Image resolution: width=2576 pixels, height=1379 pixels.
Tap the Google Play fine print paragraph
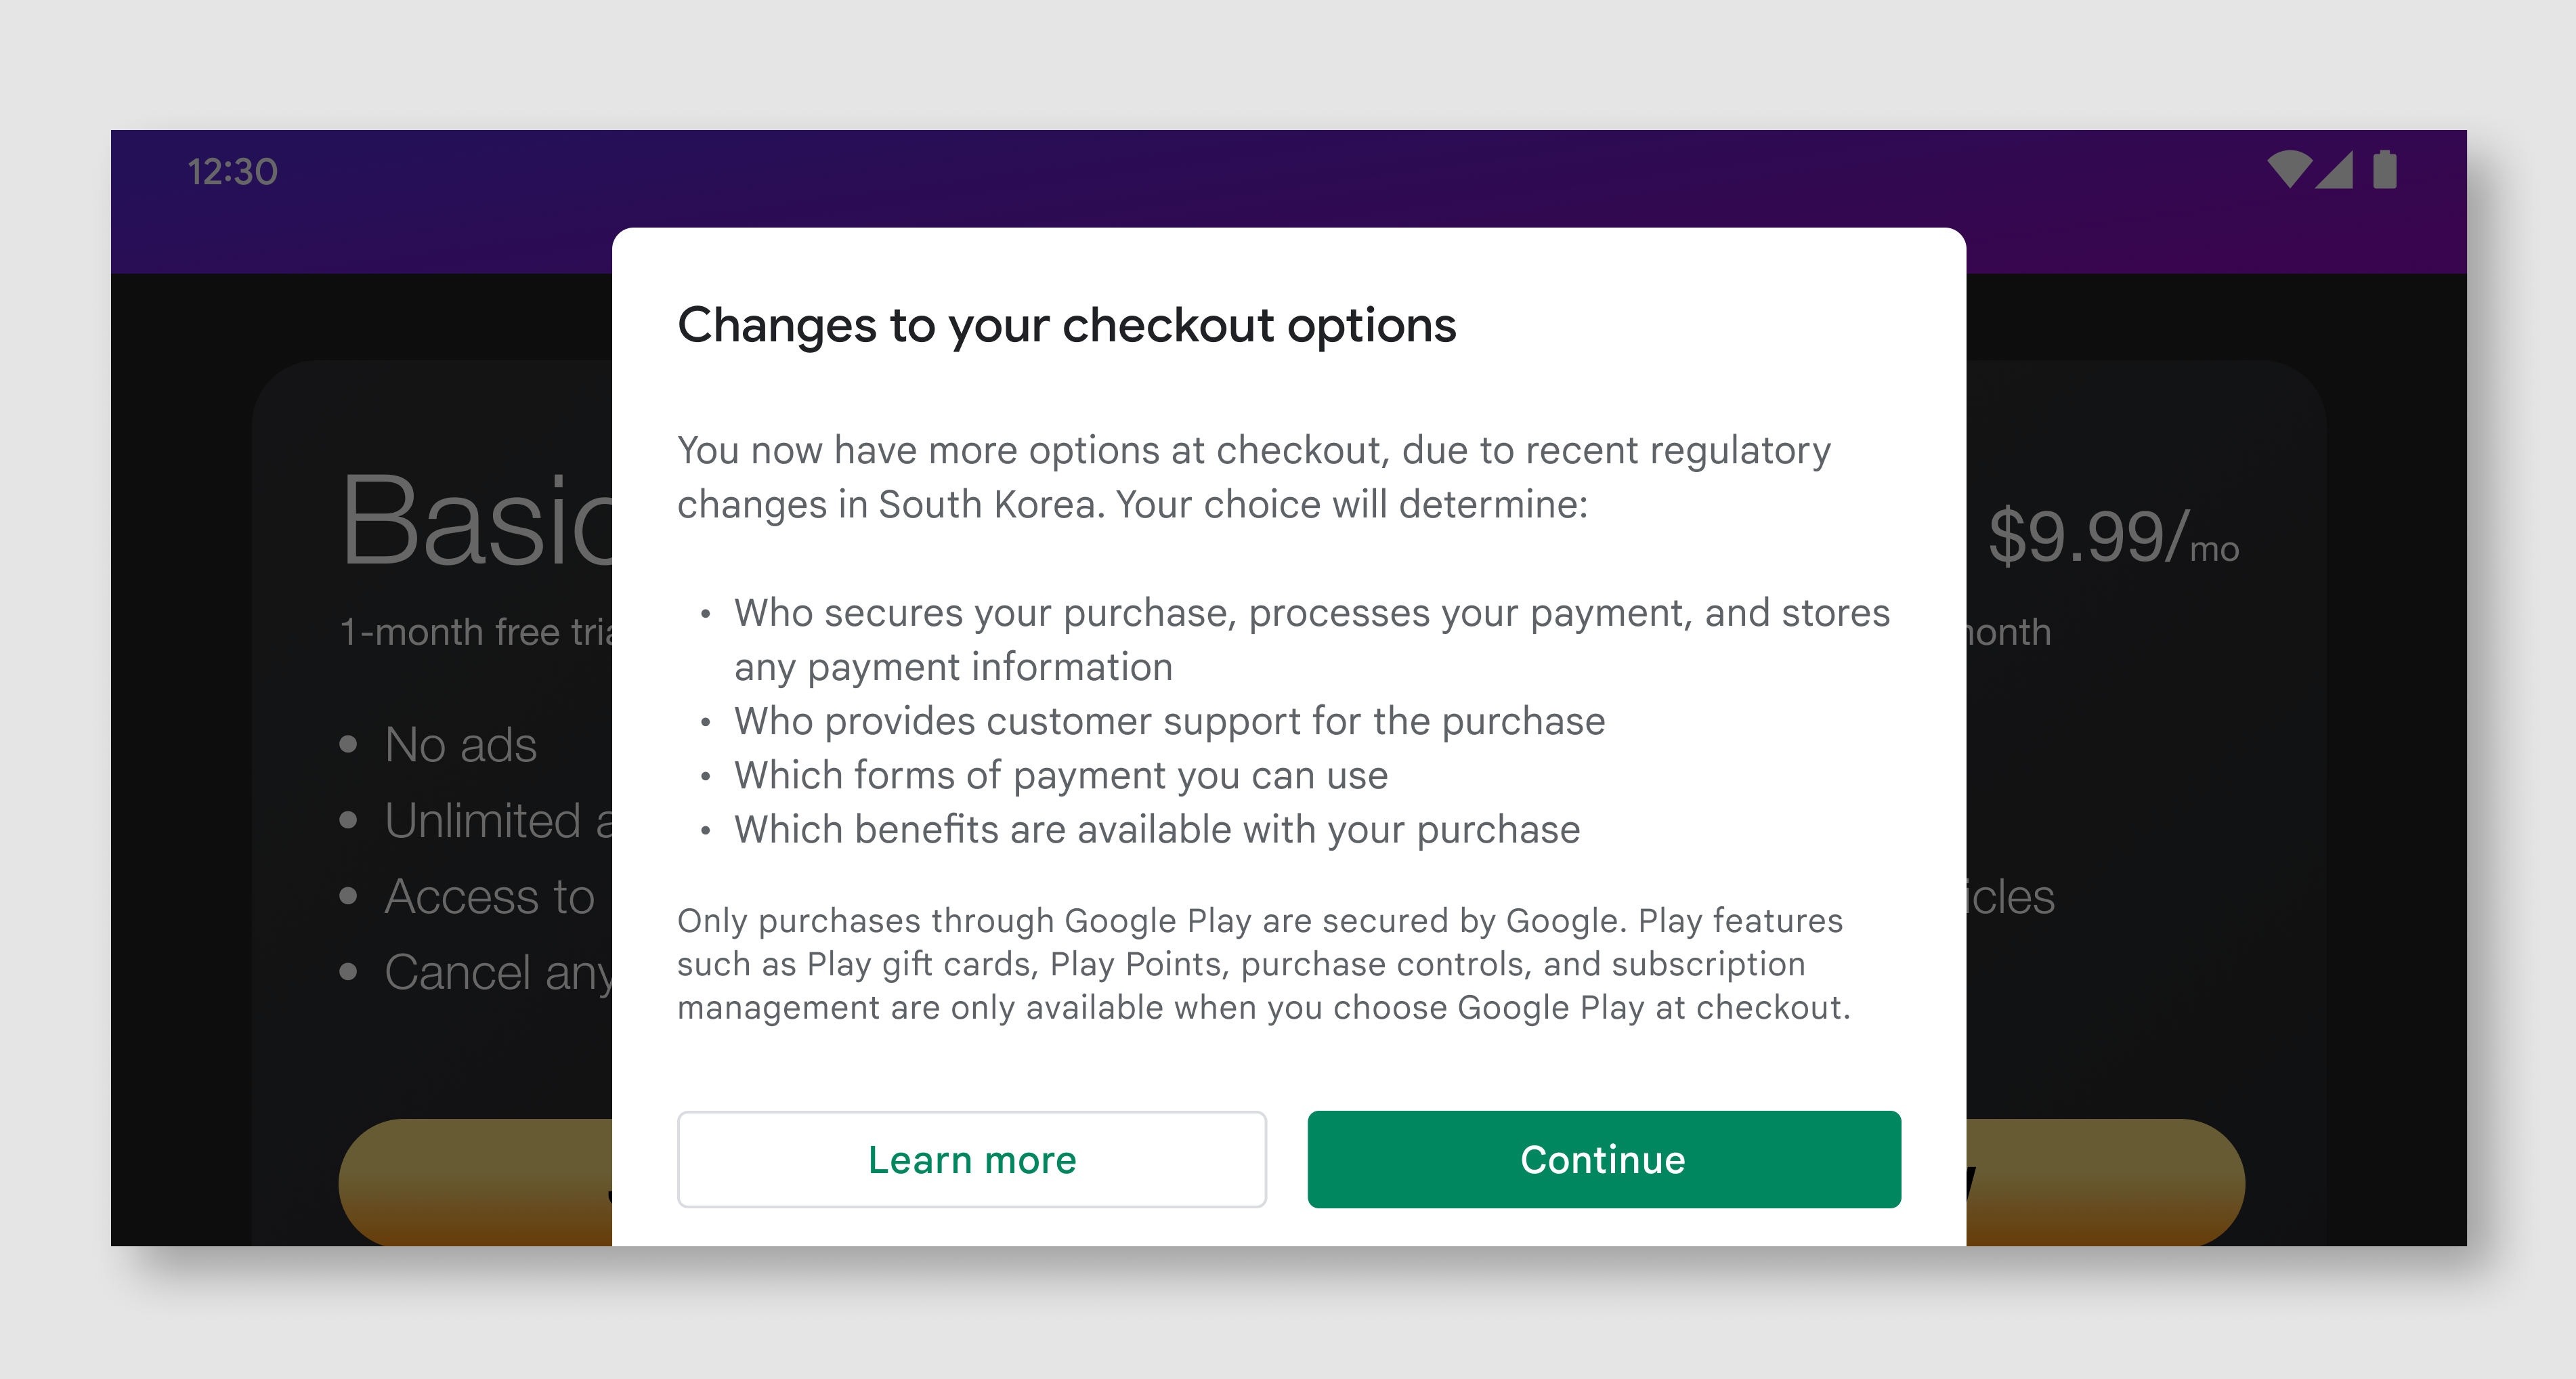[x=1270, y=963]
